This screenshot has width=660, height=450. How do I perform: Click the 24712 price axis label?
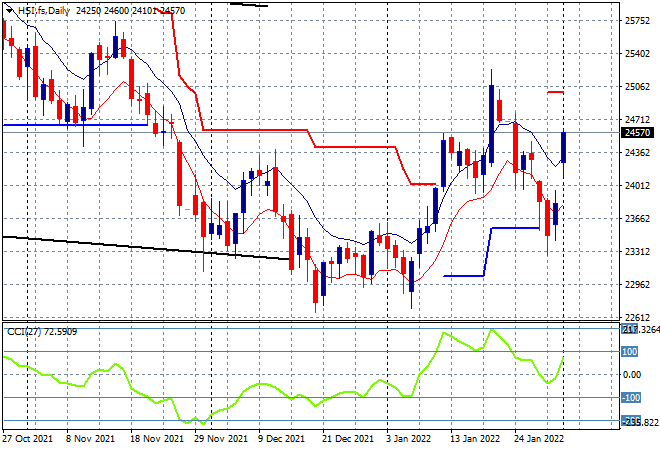[637, 120]
